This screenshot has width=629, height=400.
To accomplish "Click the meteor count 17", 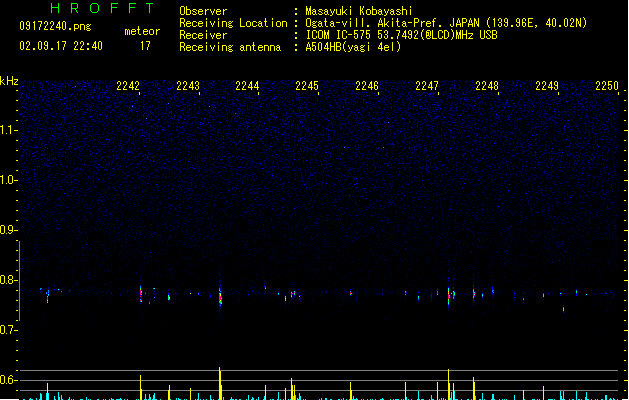I will 145,46.
